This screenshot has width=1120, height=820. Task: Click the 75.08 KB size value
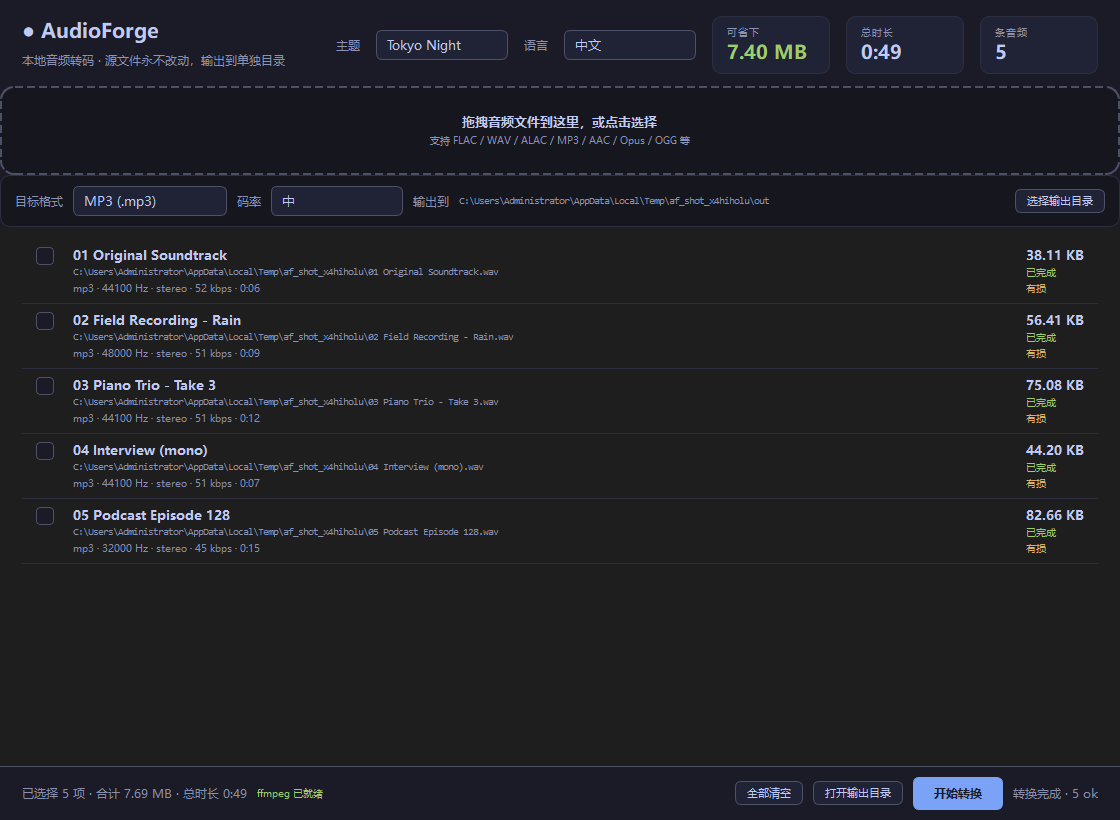1054,385
